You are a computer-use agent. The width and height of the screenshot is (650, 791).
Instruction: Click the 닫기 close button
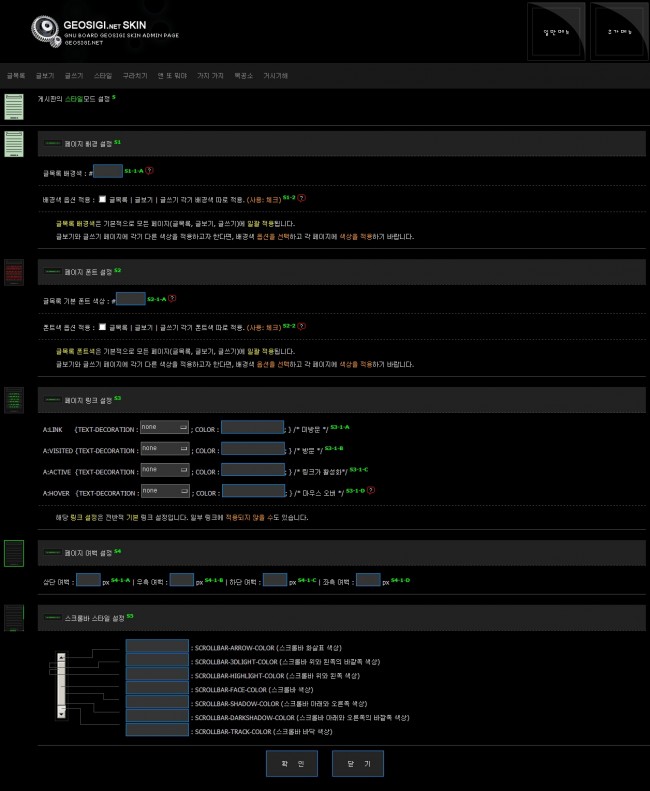point(358,764)
